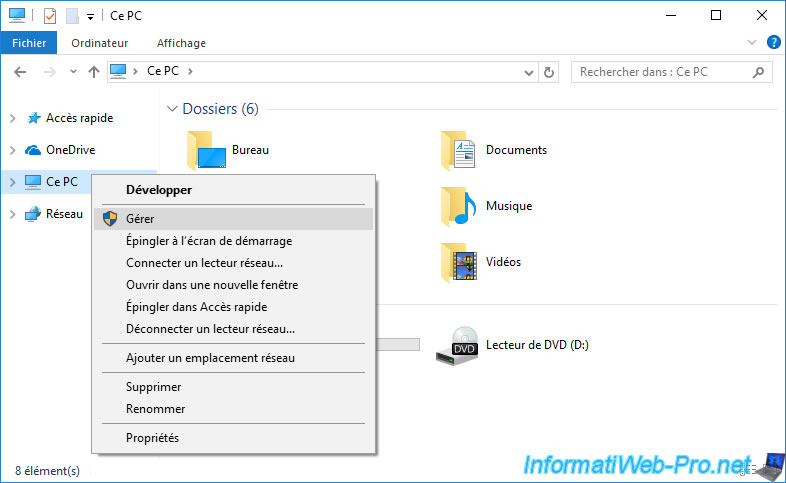Expand the Accès rapide tree node

[x=12, y=118]
